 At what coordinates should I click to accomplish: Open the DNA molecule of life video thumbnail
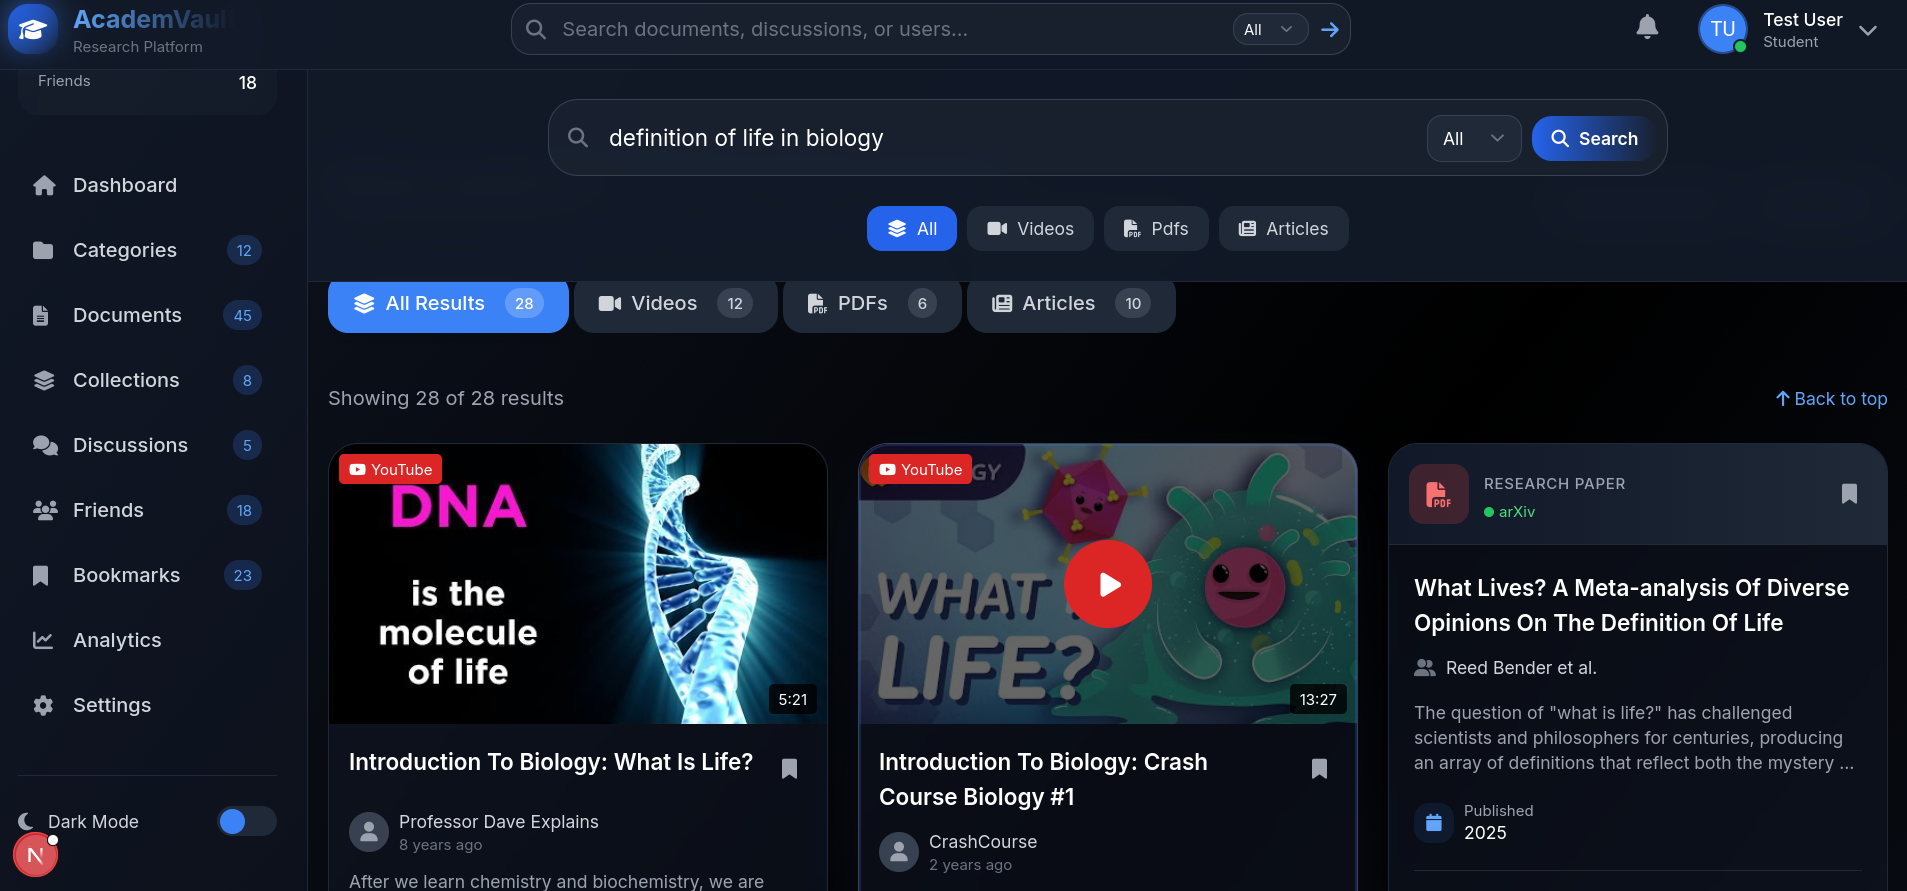point(578,584)
